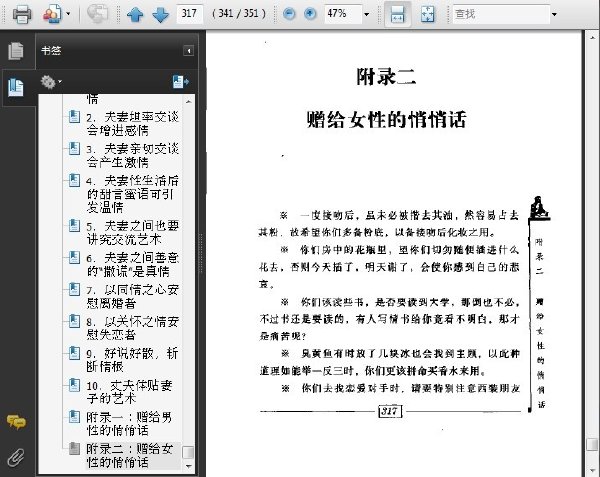Click bookmark icon beside 7. 以同情之心
Screen dimensions: 600x477
[74, 290]
